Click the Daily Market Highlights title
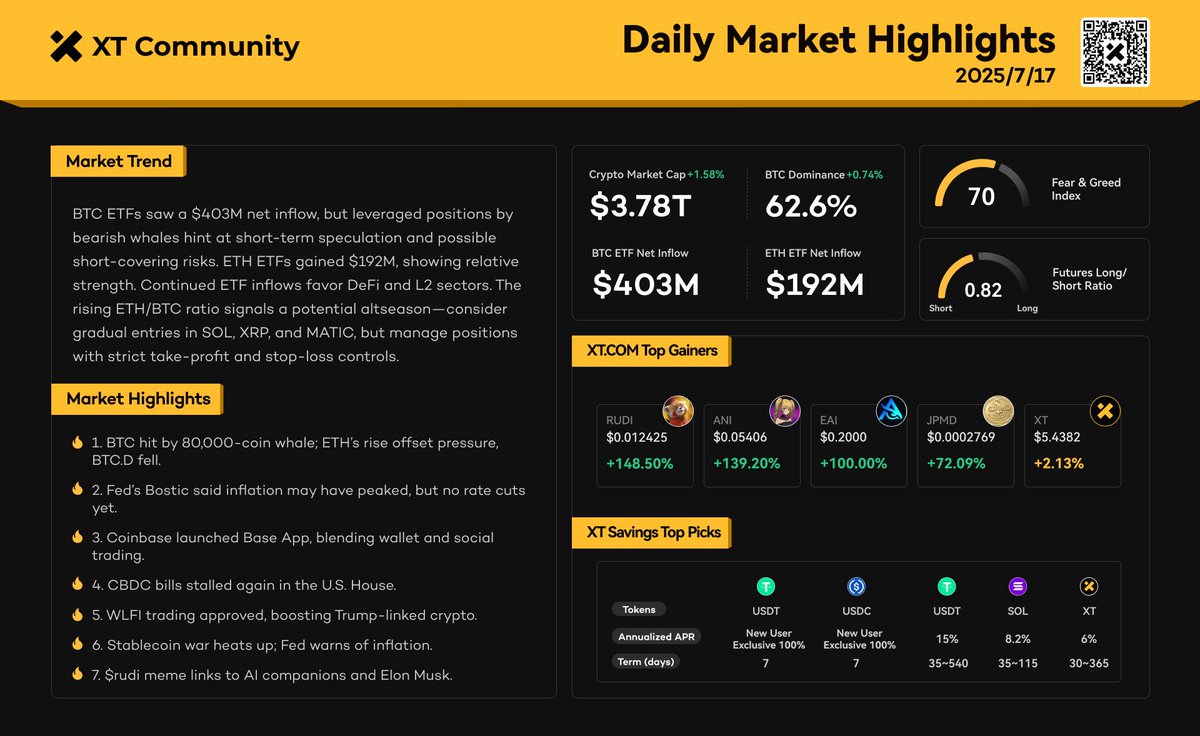The image size is (1200, 736). click(x=839, y=39)
